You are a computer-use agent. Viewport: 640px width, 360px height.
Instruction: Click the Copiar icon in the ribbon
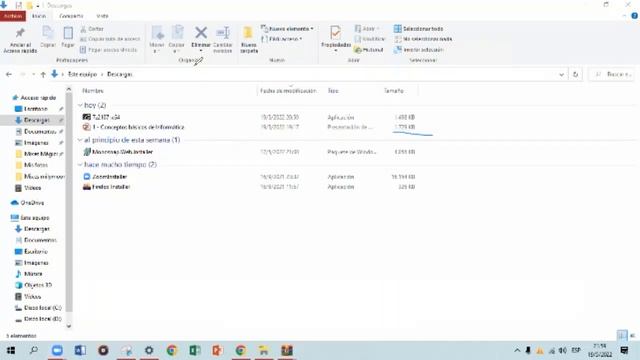tap(48, 33)
